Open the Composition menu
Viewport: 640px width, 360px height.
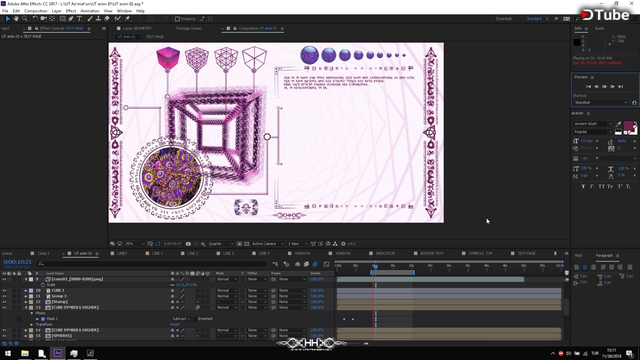tap(36, 11)
